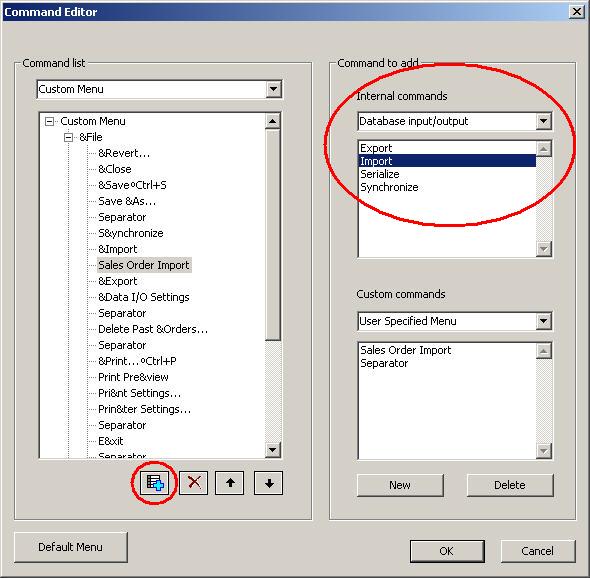The image size is (590, 578).
Task: Click the command tree scrollbar down arrow
Action: pyautogui.click(x=272, y=449)
